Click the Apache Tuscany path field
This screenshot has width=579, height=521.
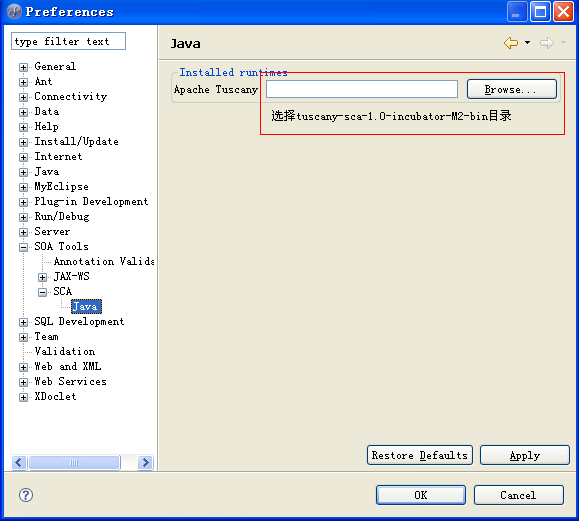pos(362,89)
